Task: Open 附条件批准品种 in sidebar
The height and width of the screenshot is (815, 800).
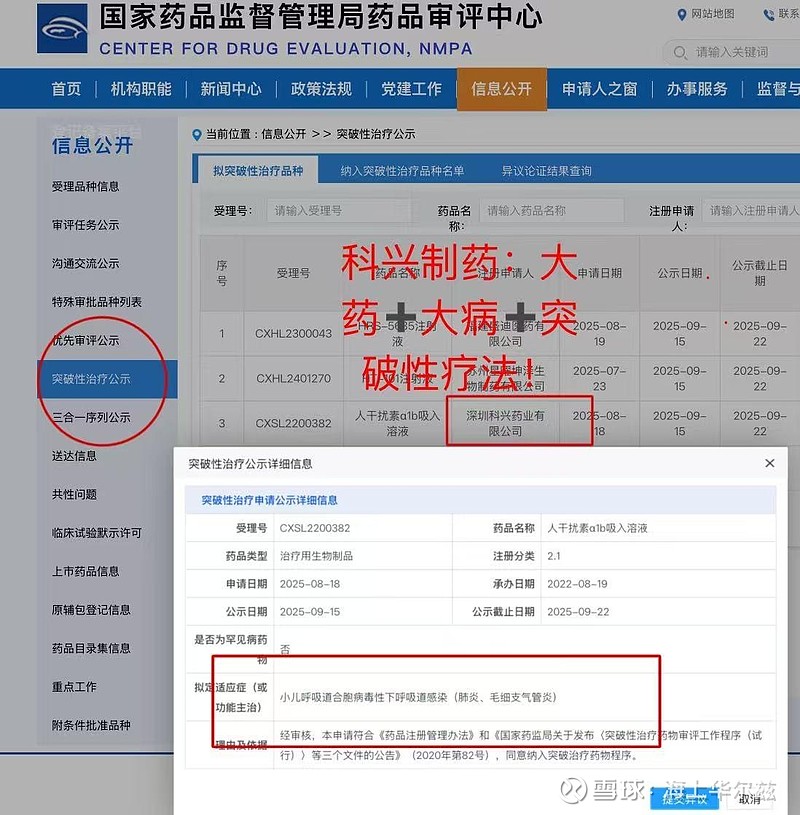Action: [x=91, y=725]
